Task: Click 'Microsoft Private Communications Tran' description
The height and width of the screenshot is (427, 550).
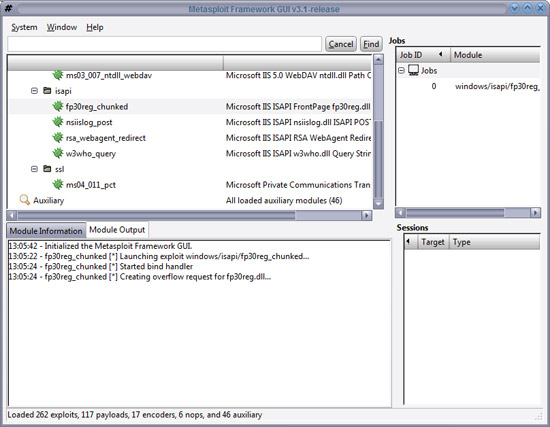Action: (x=298, y=185)
